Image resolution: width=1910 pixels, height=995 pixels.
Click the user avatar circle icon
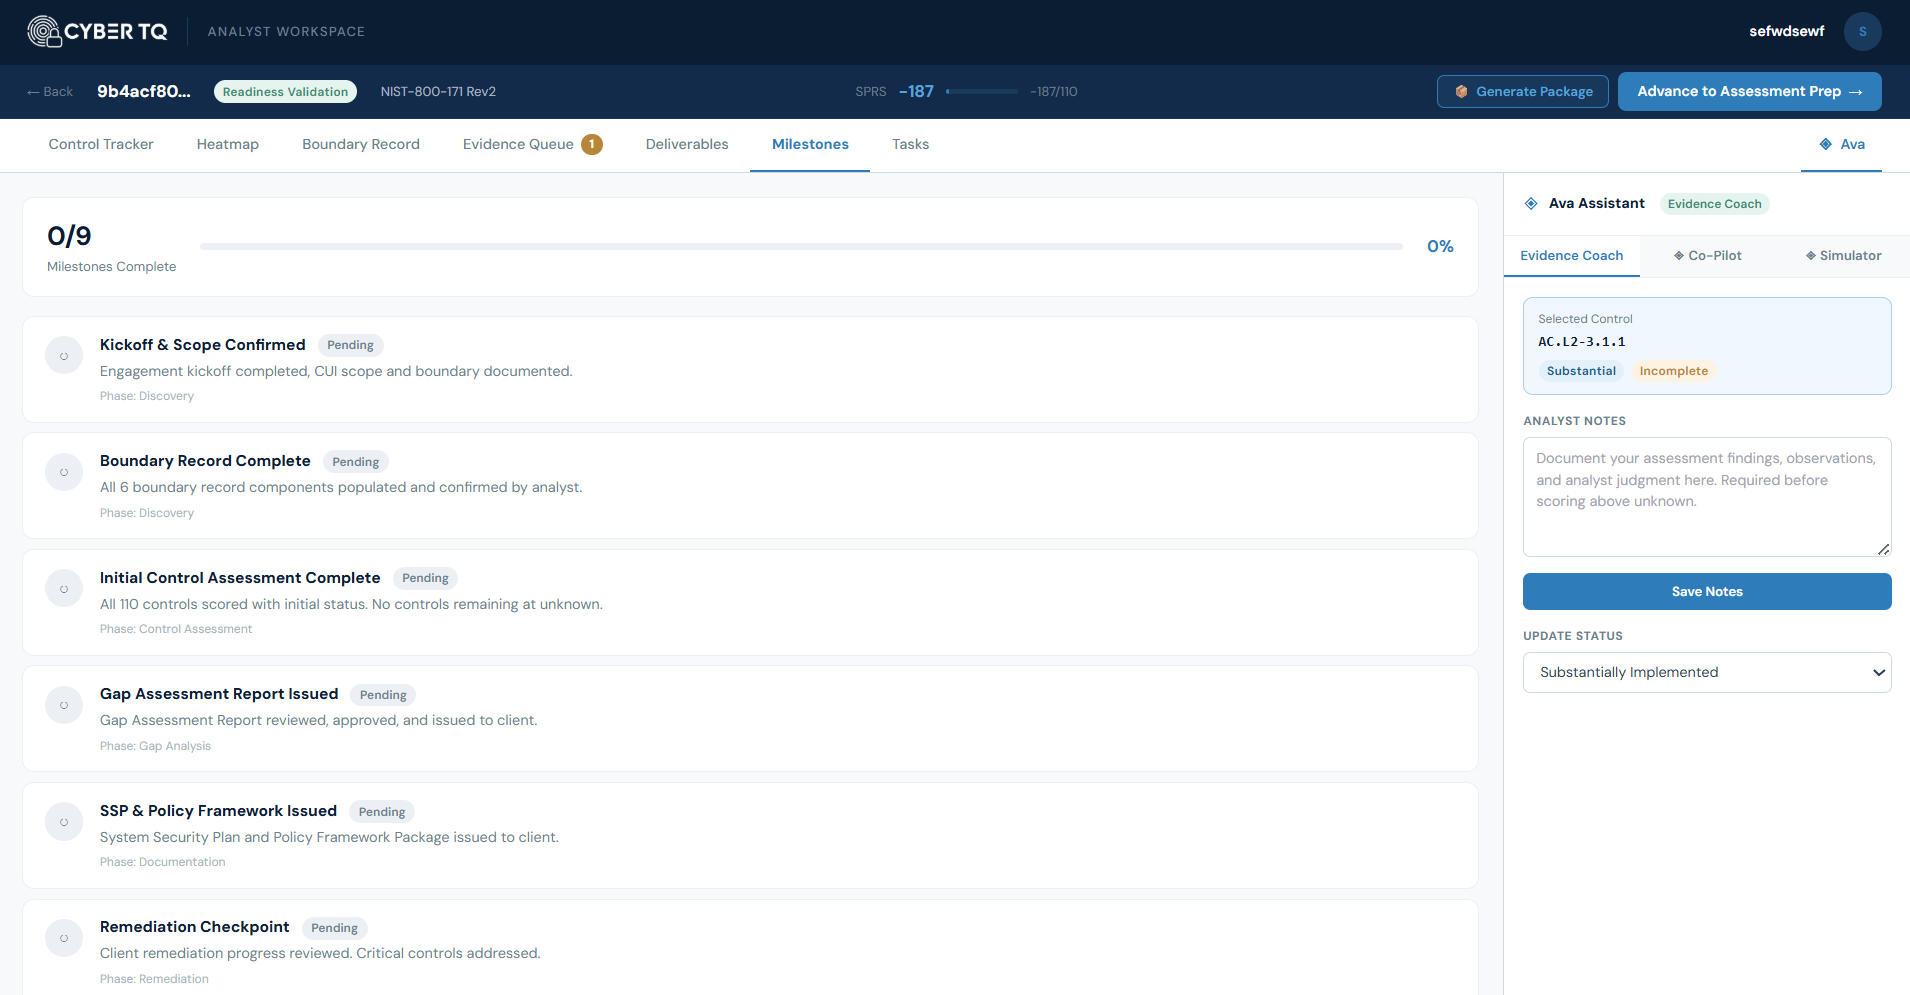pyautogui.click(x=1862, y=32)
